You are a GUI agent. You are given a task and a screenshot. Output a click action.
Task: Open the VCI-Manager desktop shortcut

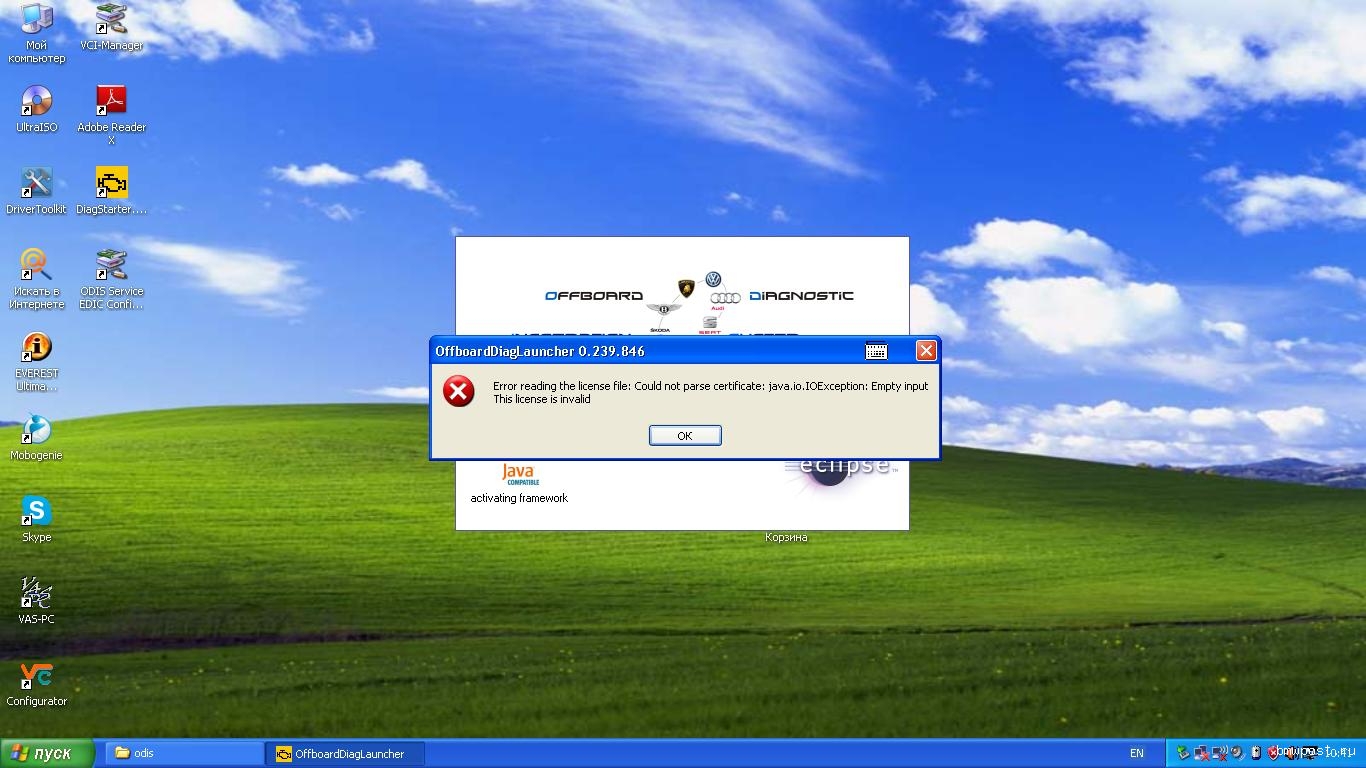tap(111, 20)
